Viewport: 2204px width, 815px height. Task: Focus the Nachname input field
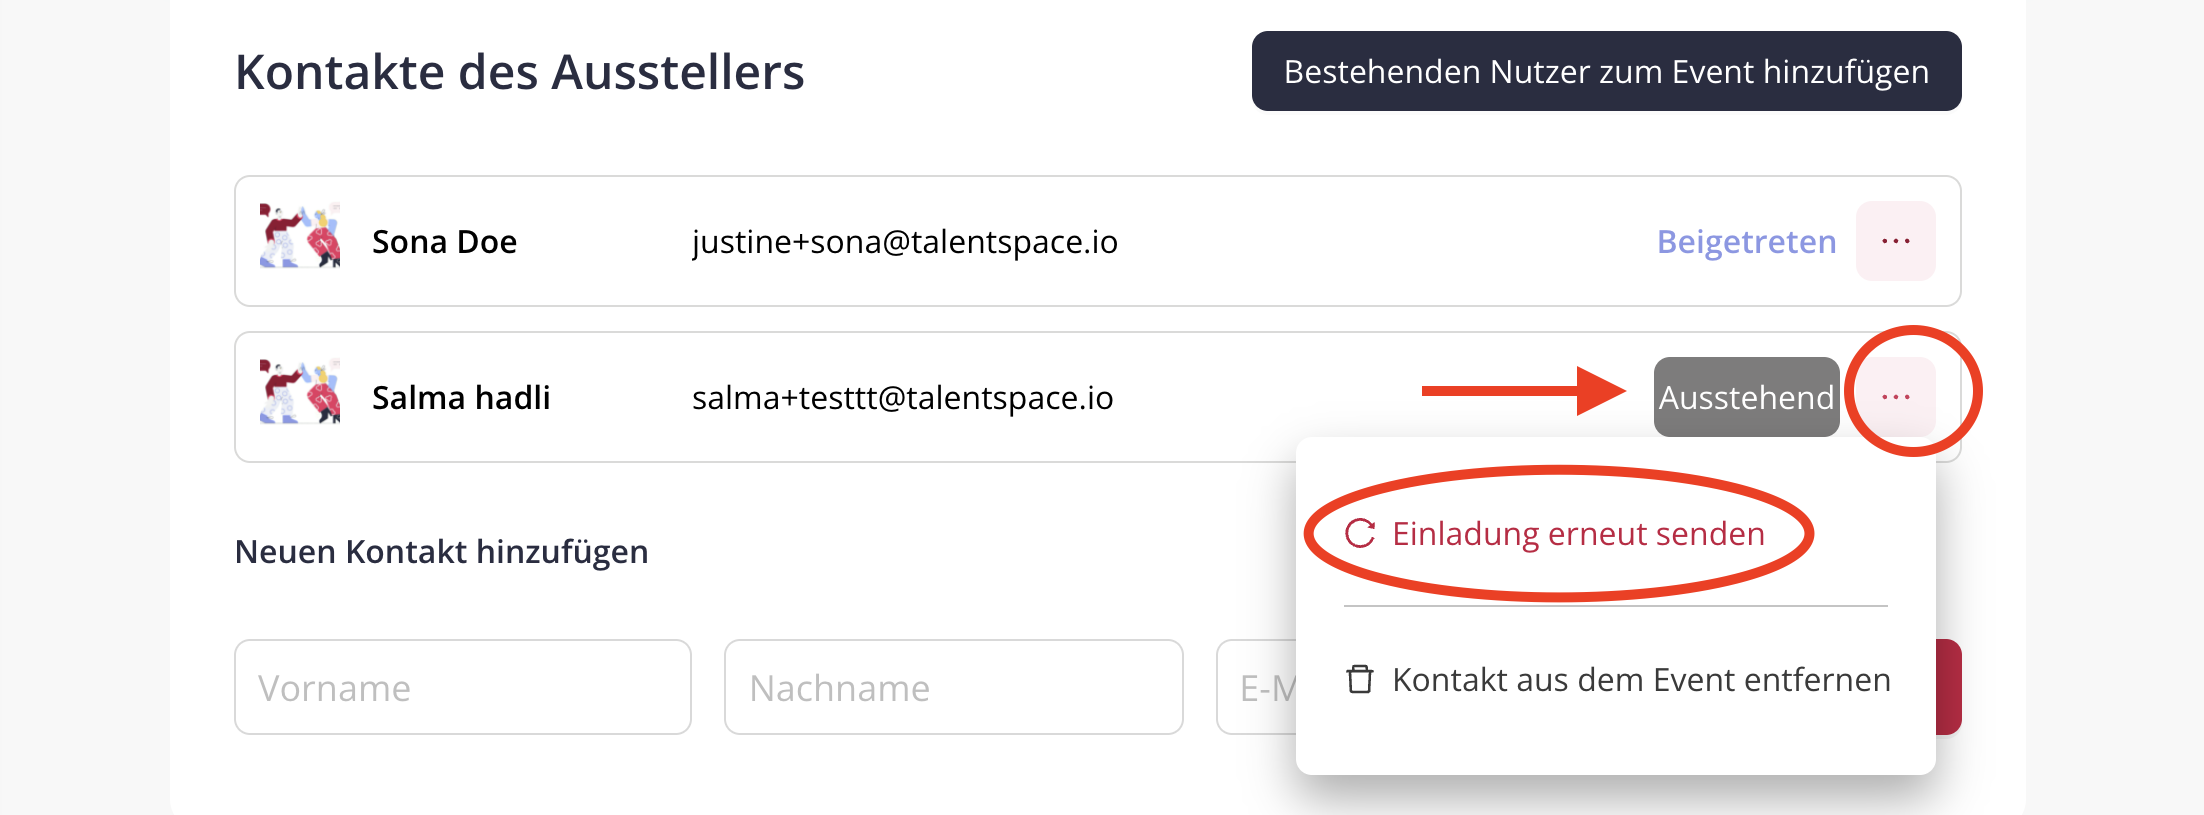coord(953,687)
